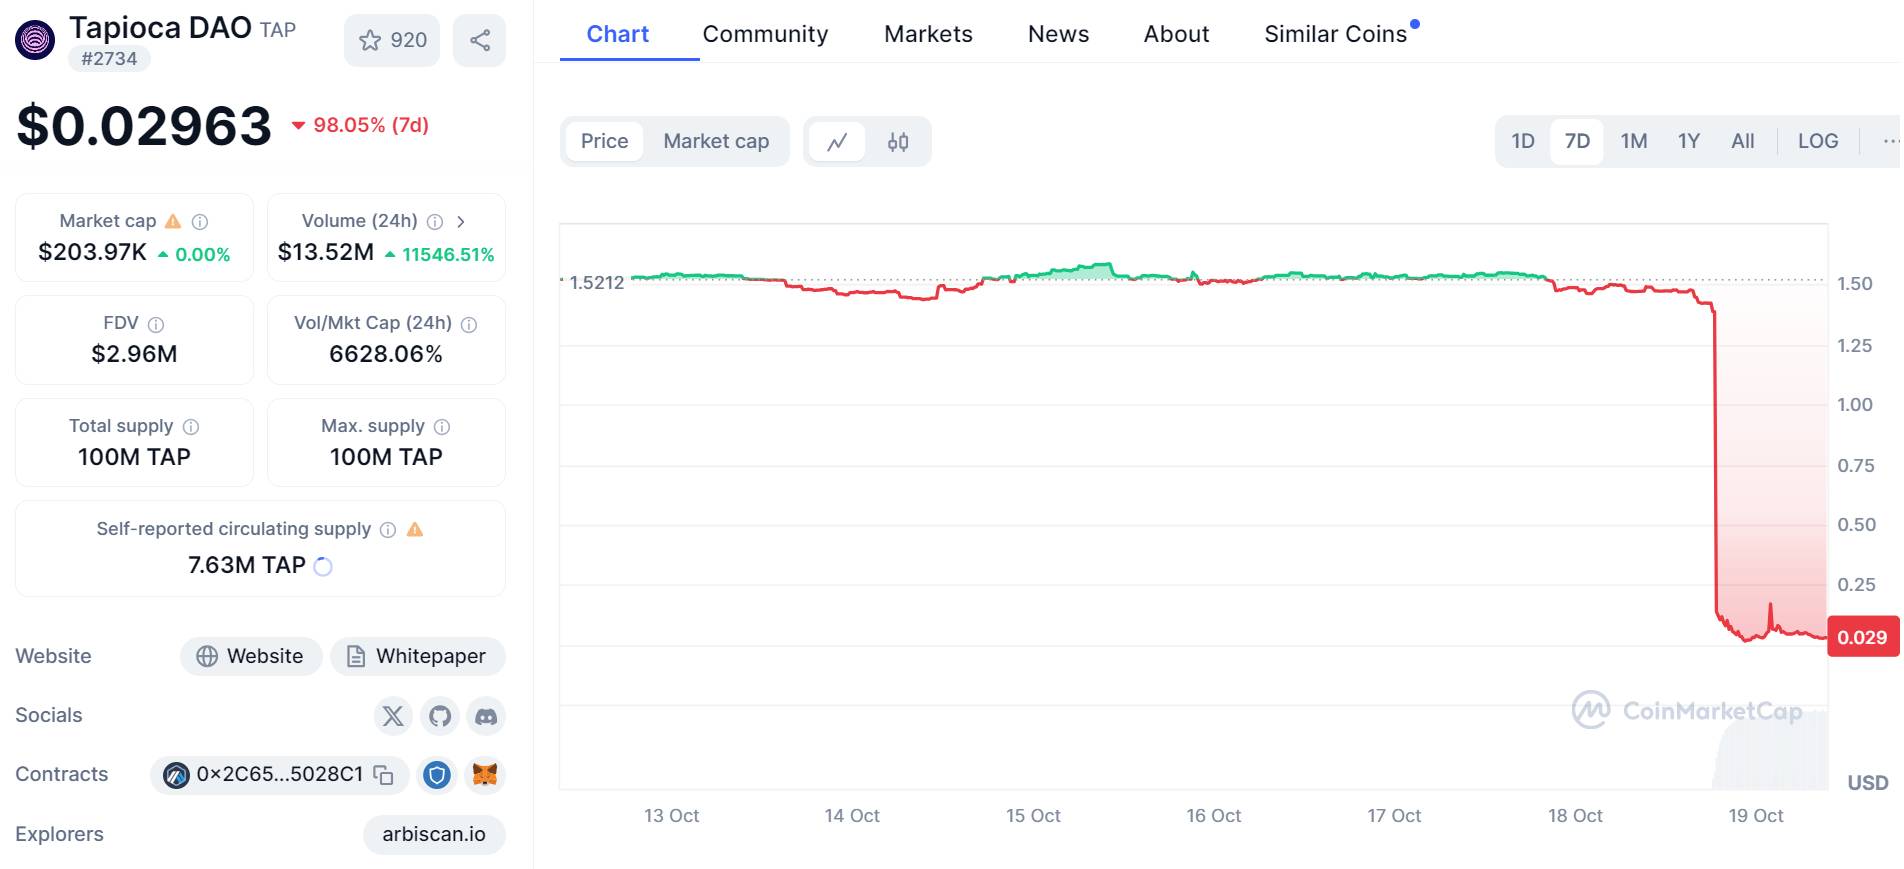Click the $203.97K market cap value

pyautogui.click(x=92, y=252)
